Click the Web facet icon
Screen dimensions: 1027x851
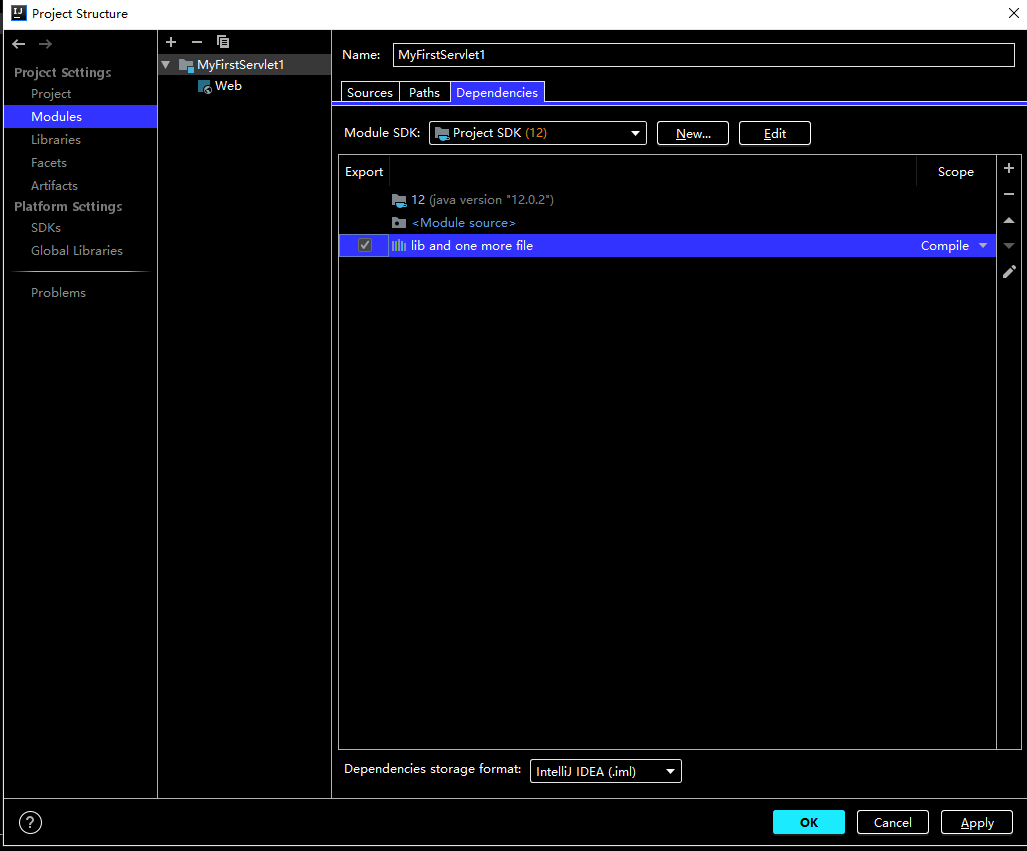point(204,86)
